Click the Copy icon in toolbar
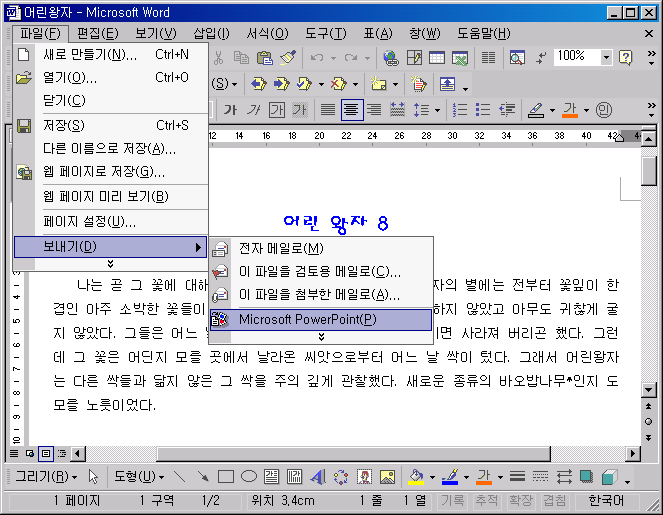The image size is (663, 515). click(x=241, y=58)
